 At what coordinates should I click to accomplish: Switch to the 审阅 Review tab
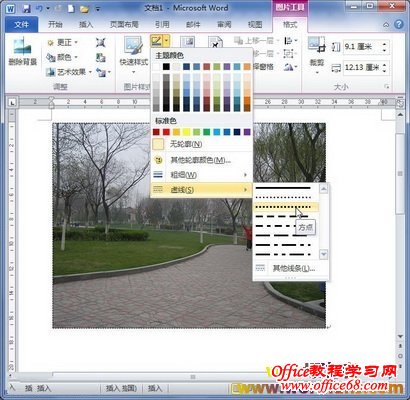point(224,24)
